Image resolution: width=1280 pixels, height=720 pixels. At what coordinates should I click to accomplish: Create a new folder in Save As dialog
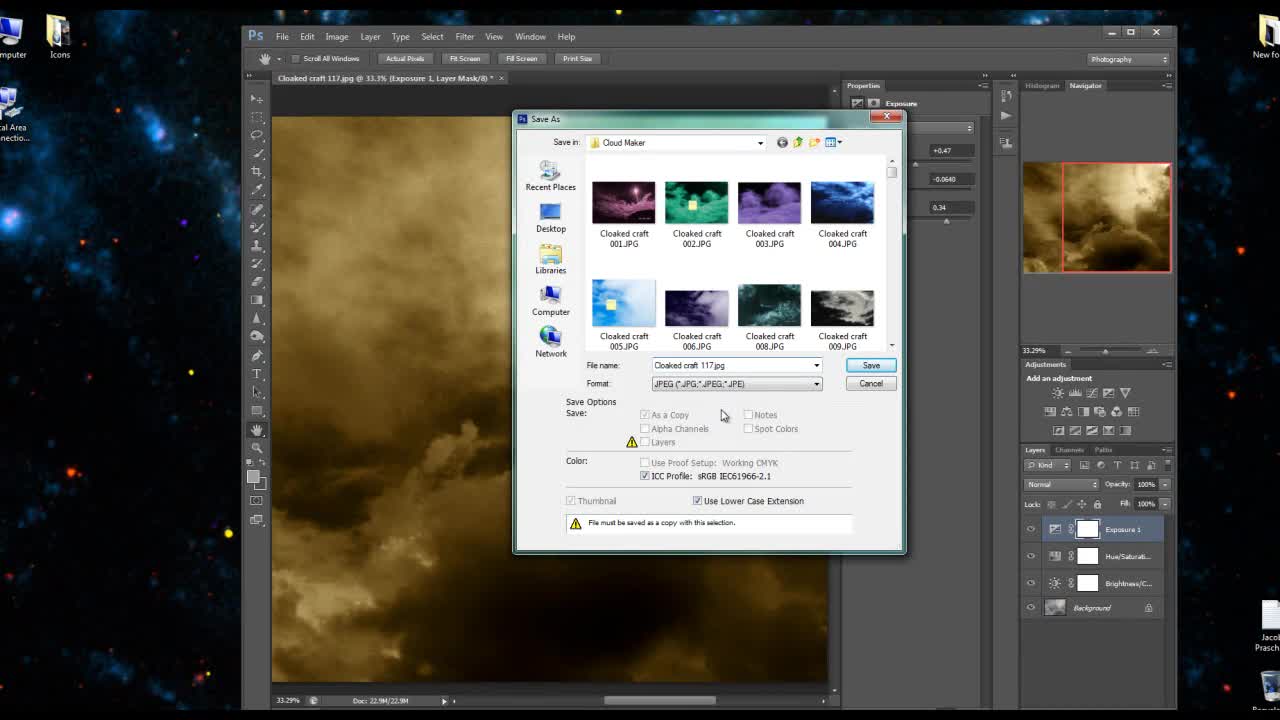pos(815,142)
